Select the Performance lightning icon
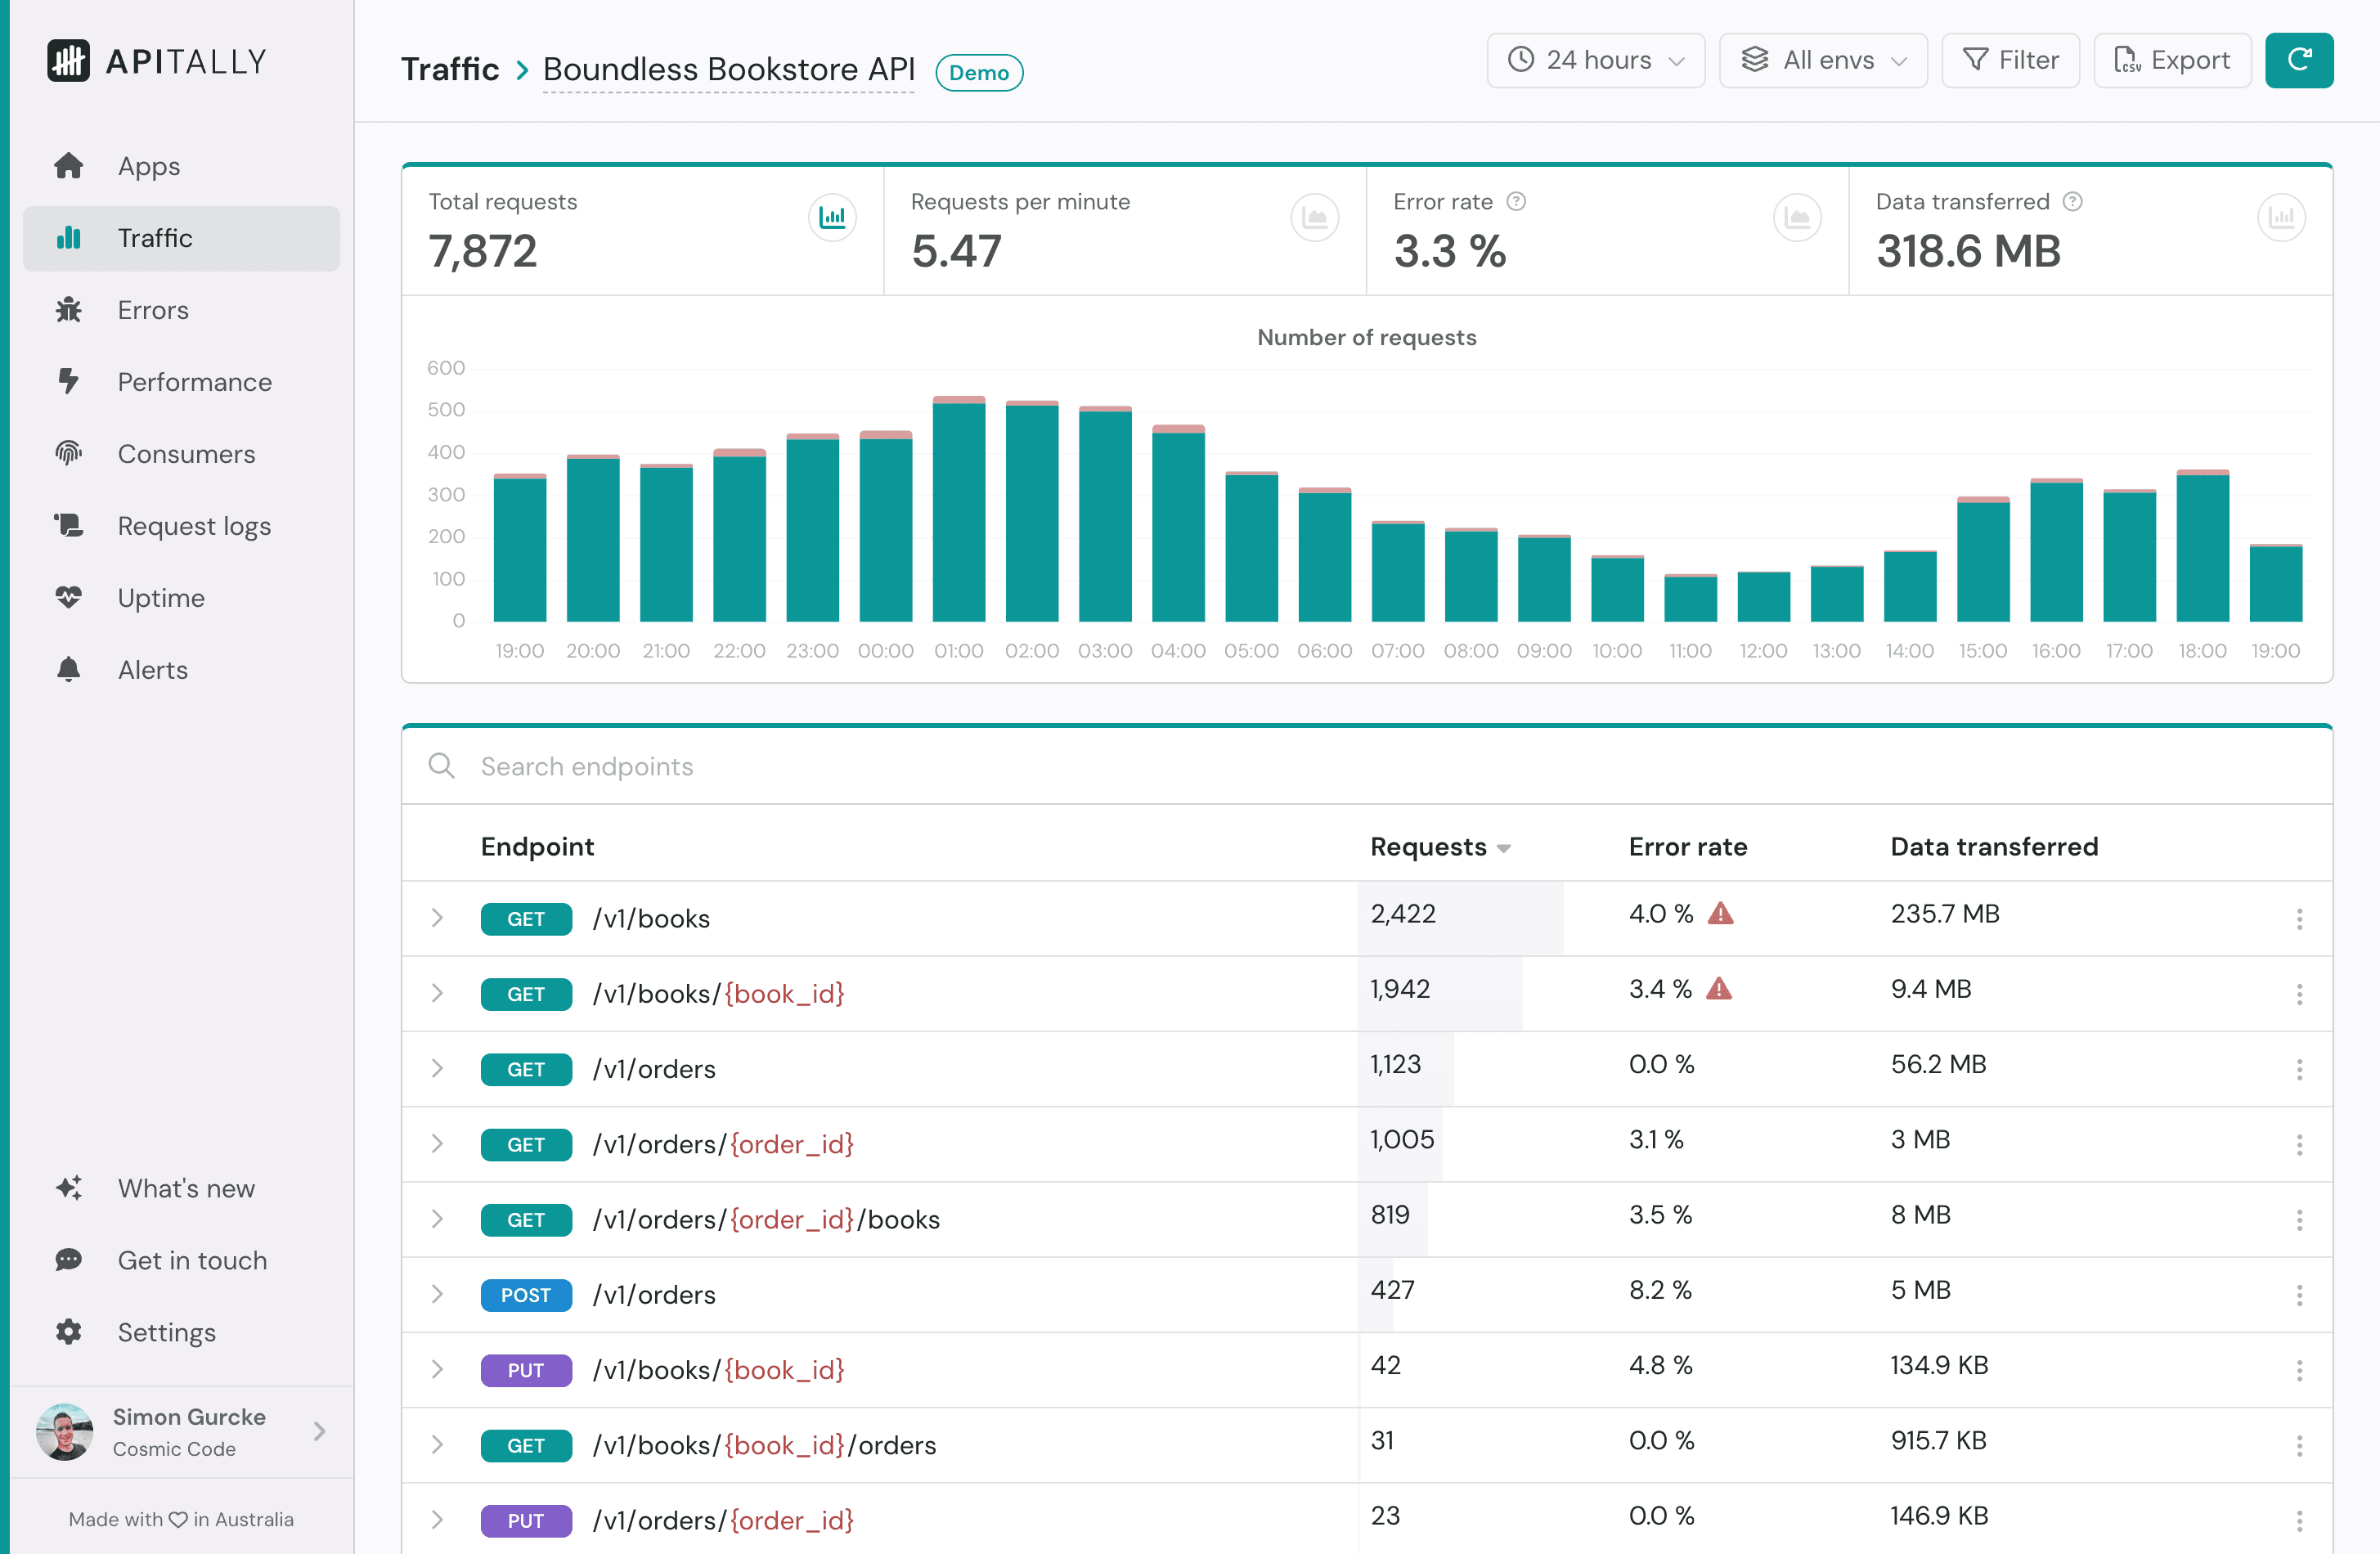Image resolution: width=2380 pixels, height=1554 pixels. pyautogui.click(x=69, y=382)
